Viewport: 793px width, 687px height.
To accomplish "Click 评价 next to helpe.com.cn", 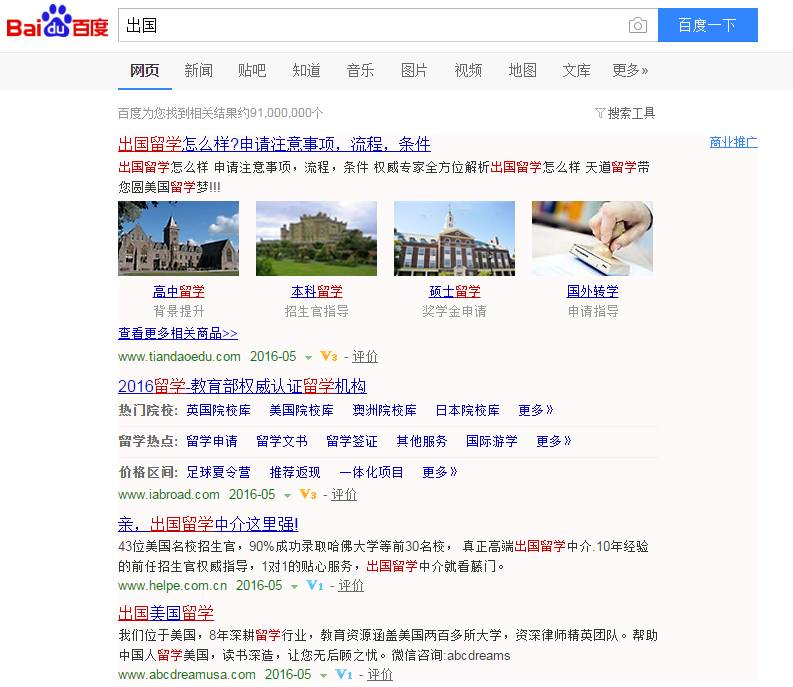I will click(351, 586).
